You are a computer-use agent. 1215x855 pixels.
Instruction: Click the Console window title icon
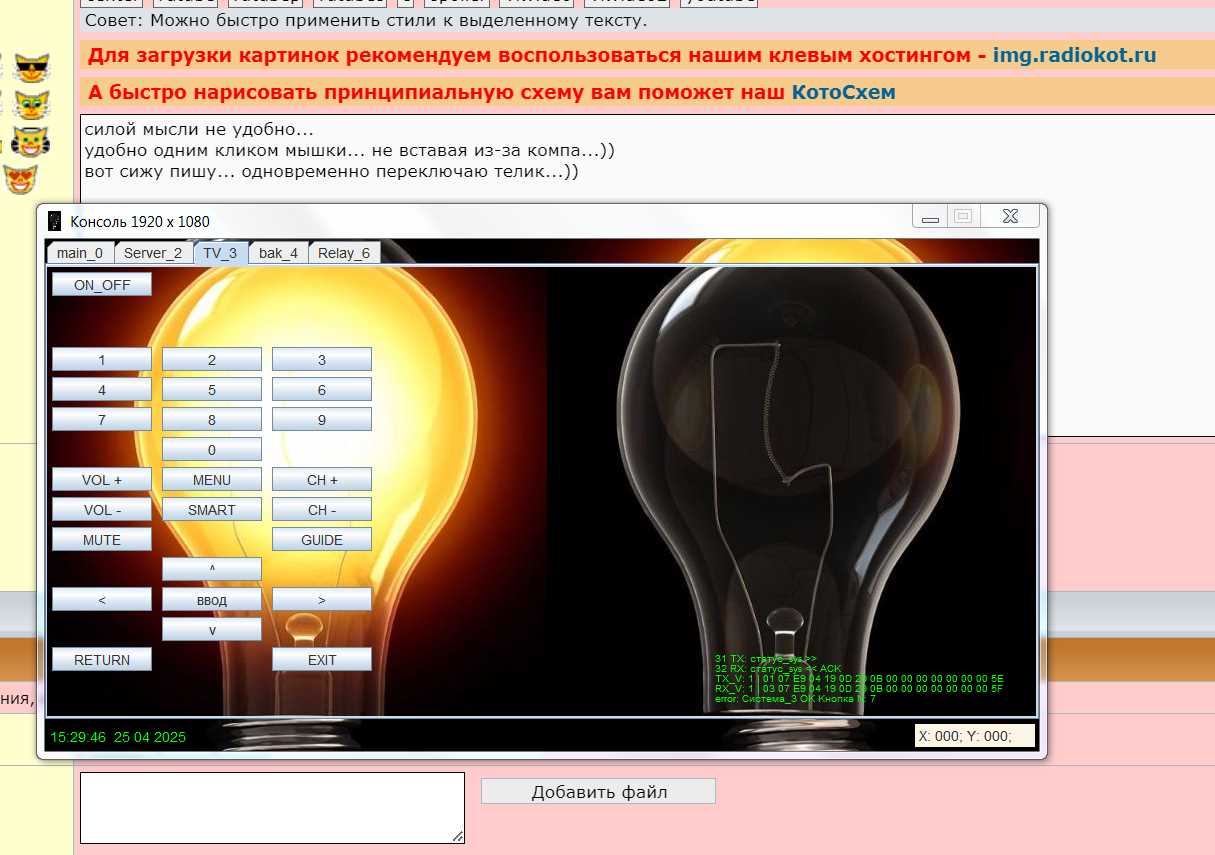(55, 221)
